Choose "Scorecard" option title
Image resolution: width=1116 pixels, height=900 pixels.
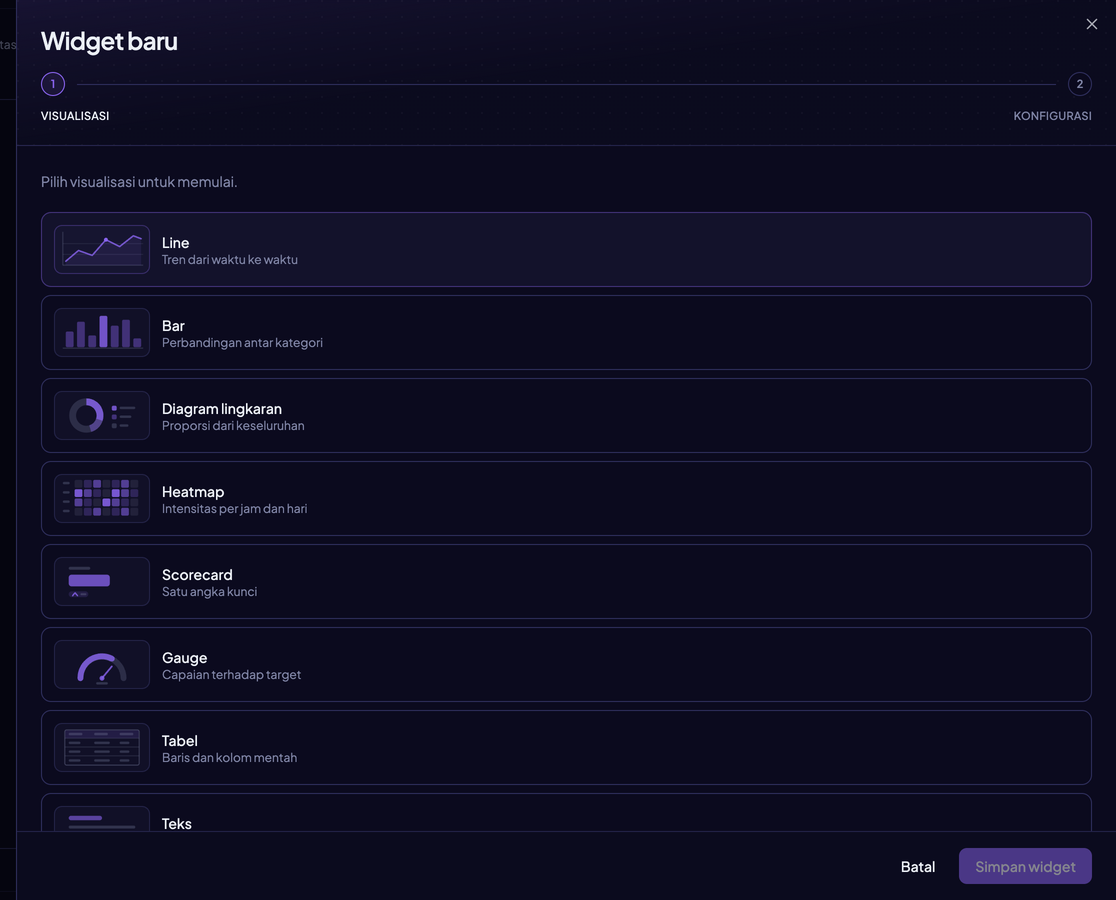pyautogui.click(x=197, y=575)
